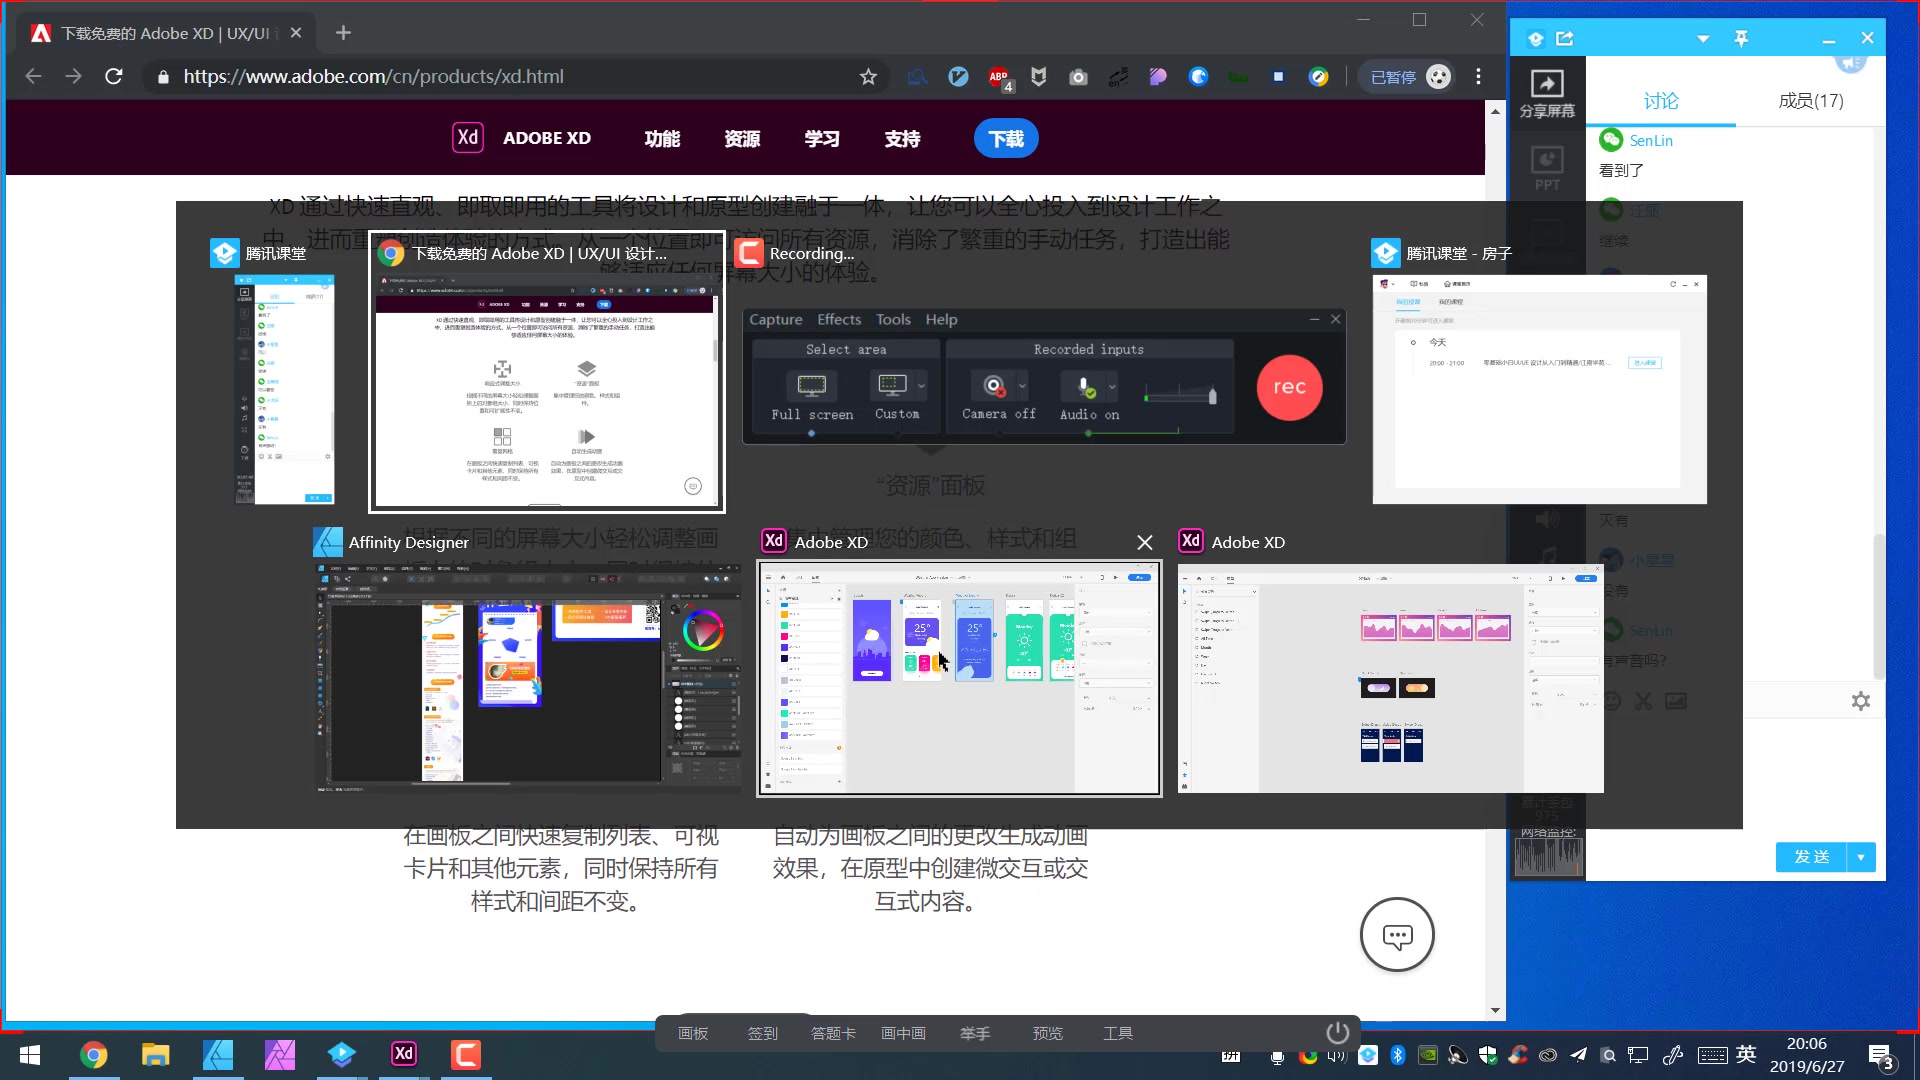Click 工具 in bottom toolbar
Screen dimensions: 1920x1080
(x=1118, y=1034)
